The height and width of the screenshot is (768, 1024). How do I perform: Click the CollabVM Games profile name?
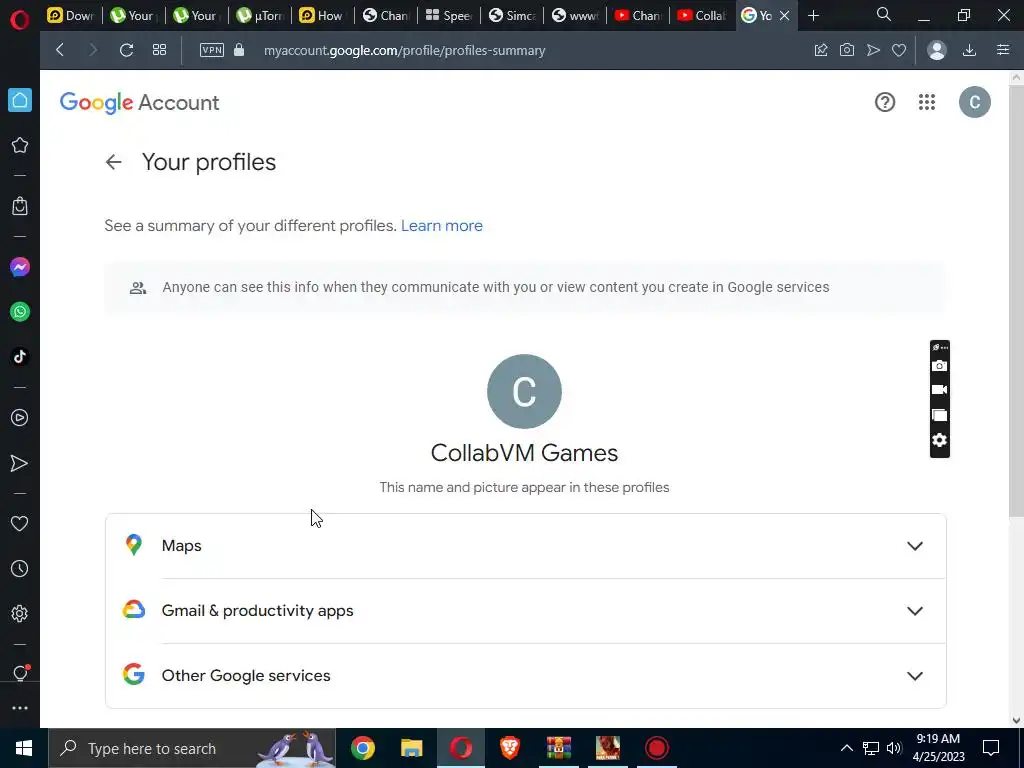pyautogui.click(x=524, y=453)
